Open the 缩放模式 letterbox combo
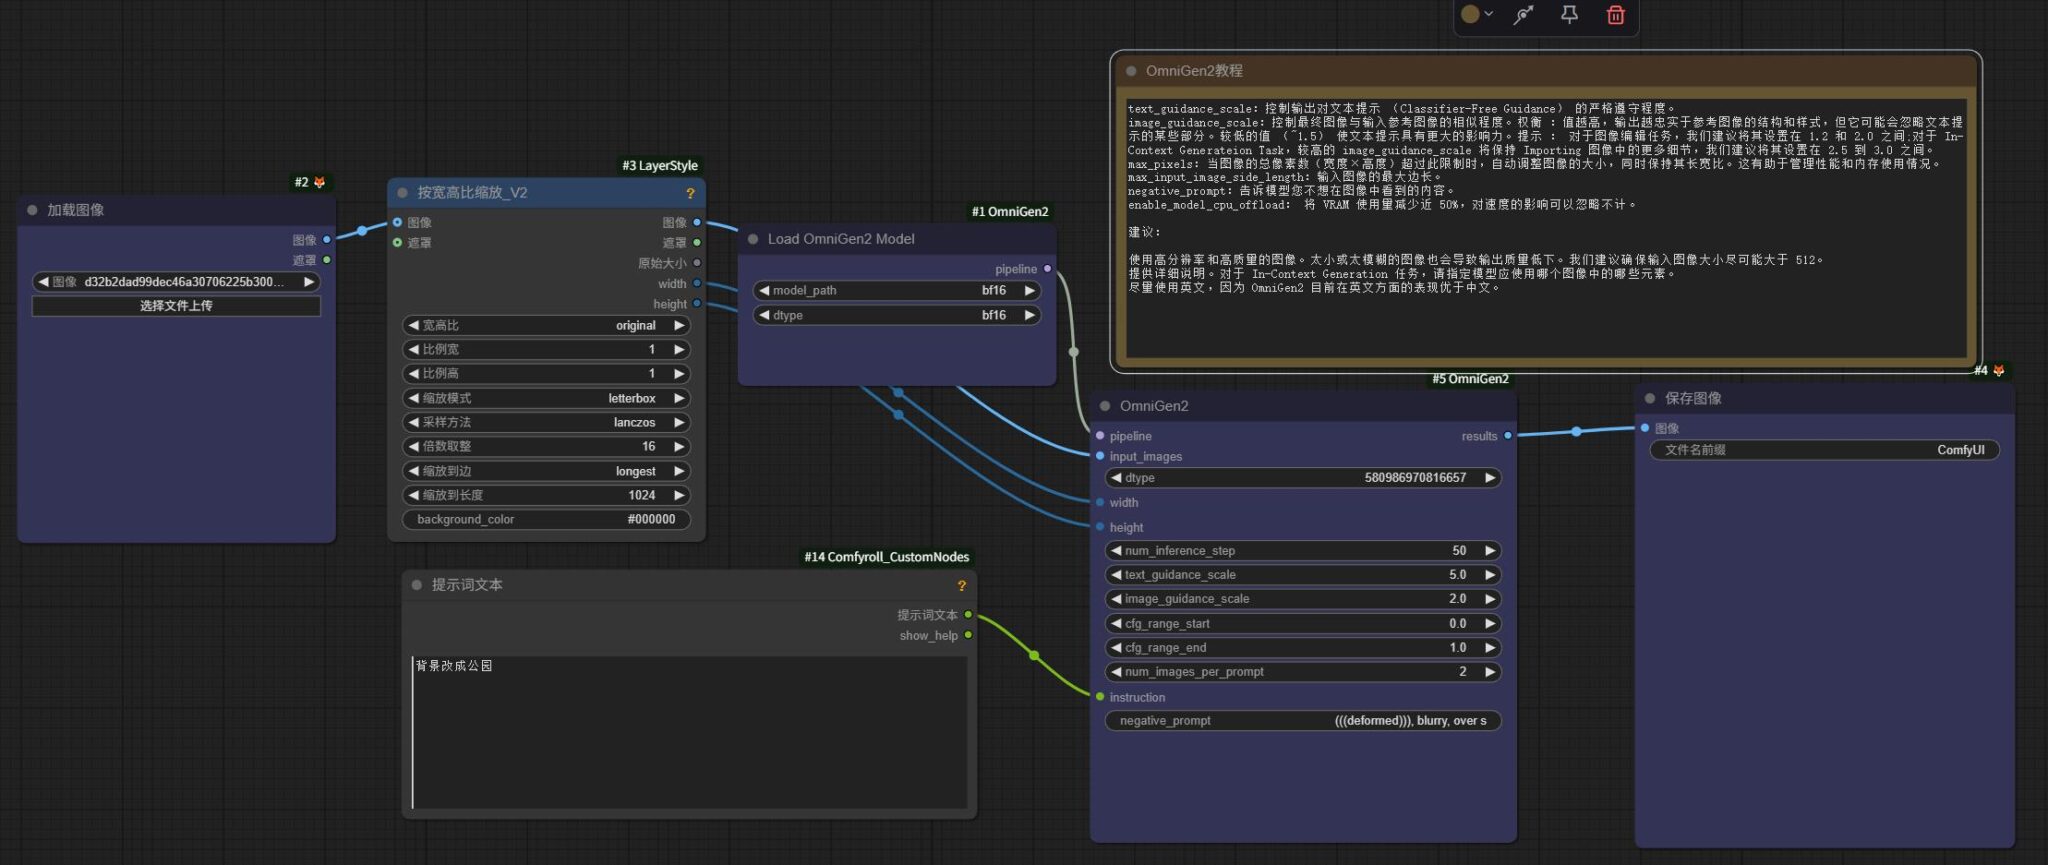This screenshot has height=865, width=2048. point(546,398)
